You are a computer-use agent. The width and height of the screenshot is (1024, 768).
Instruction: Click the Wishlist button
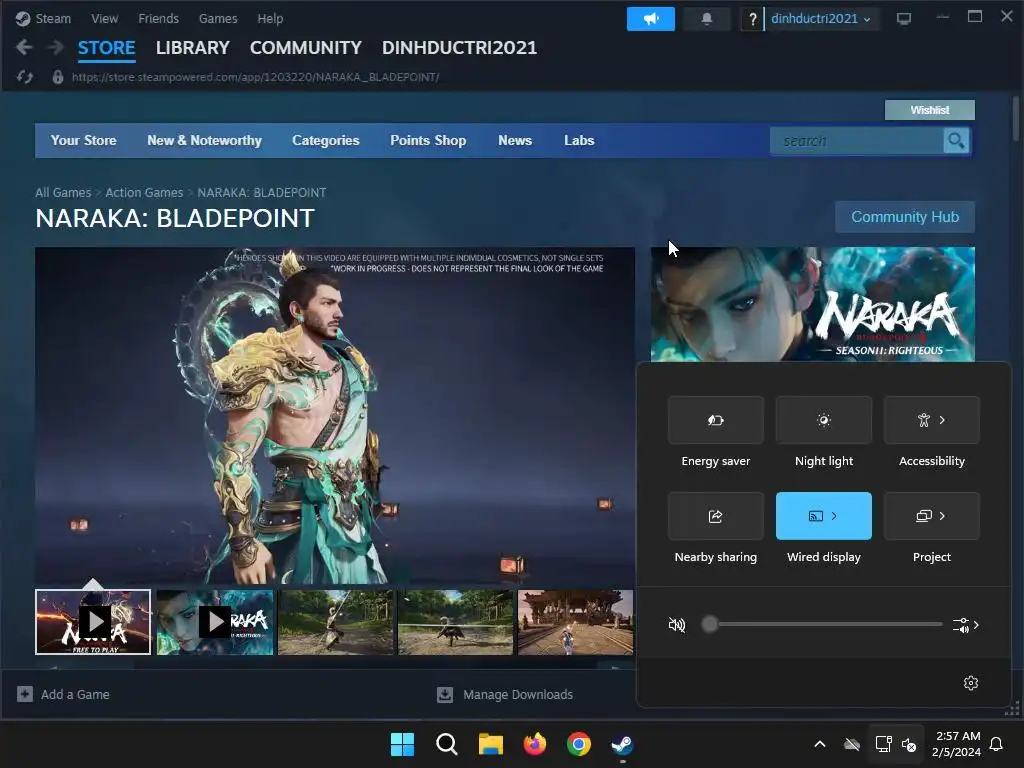click(x=930, y=110)
